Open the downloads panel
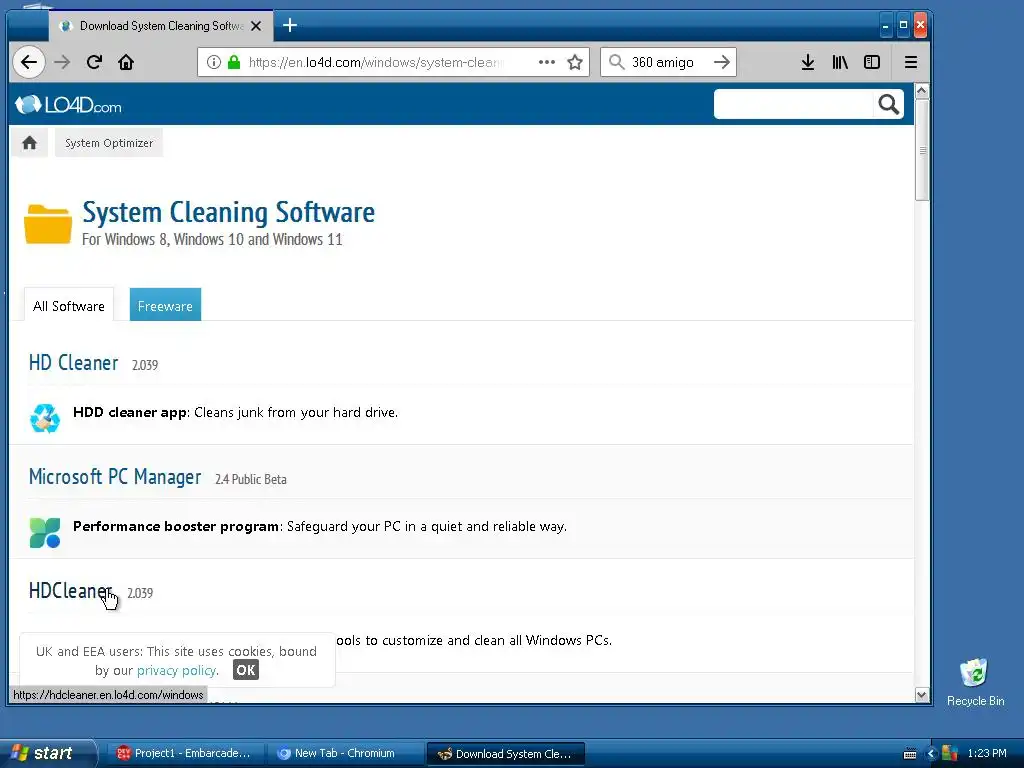1024x768 pixels. [x=808, y=62]
